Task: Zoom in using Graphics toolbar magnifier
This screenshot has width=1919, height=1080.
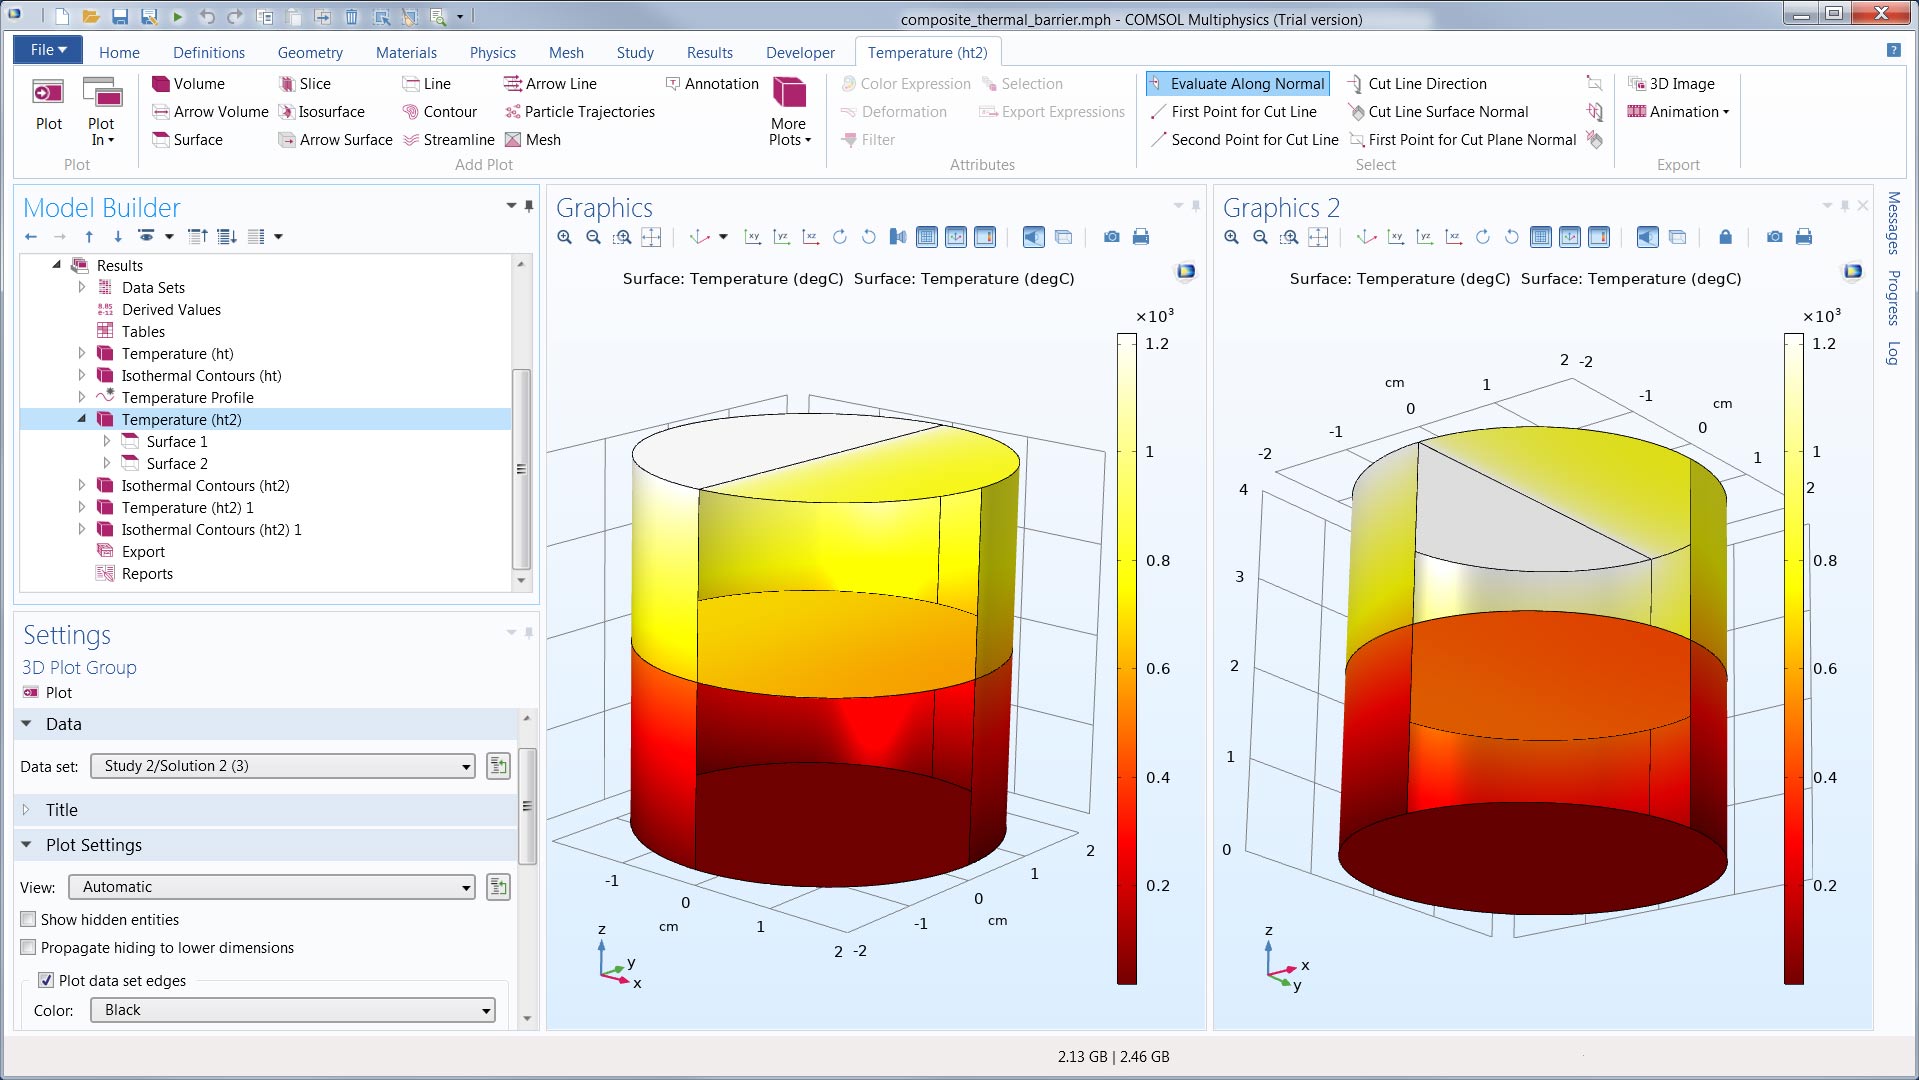Action: point(565,237)
